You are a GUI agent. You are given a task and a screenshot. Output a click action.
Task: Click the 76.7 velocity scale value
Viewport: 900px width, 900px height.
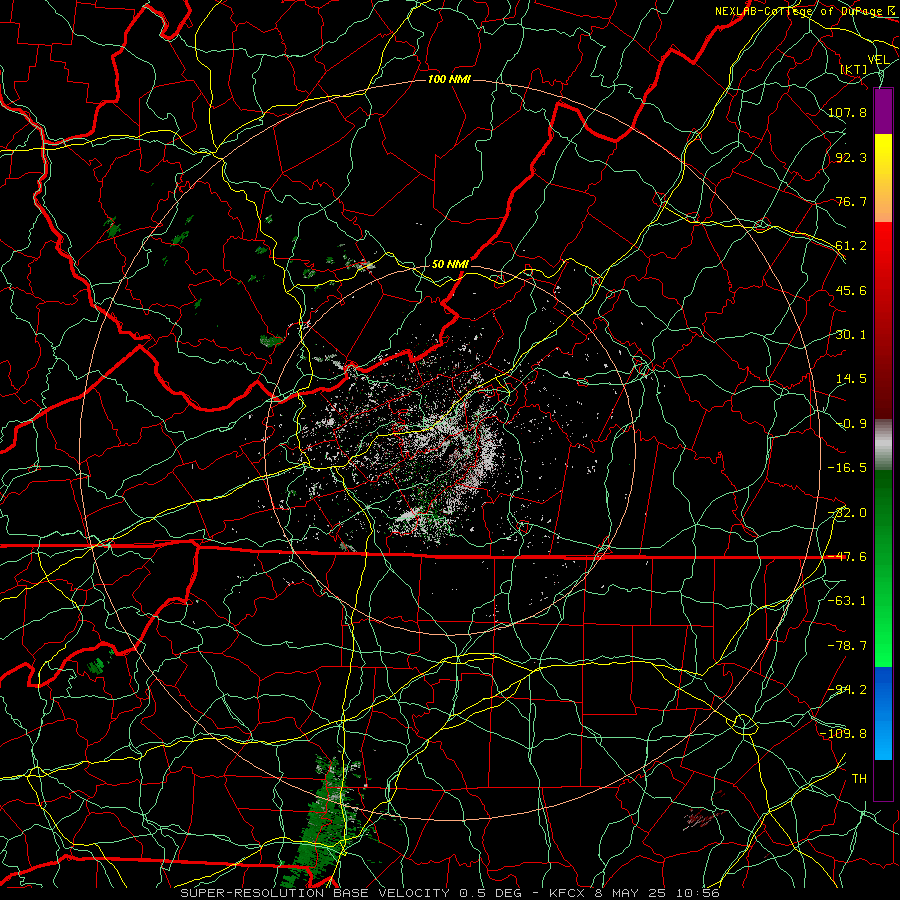point(851,201)
